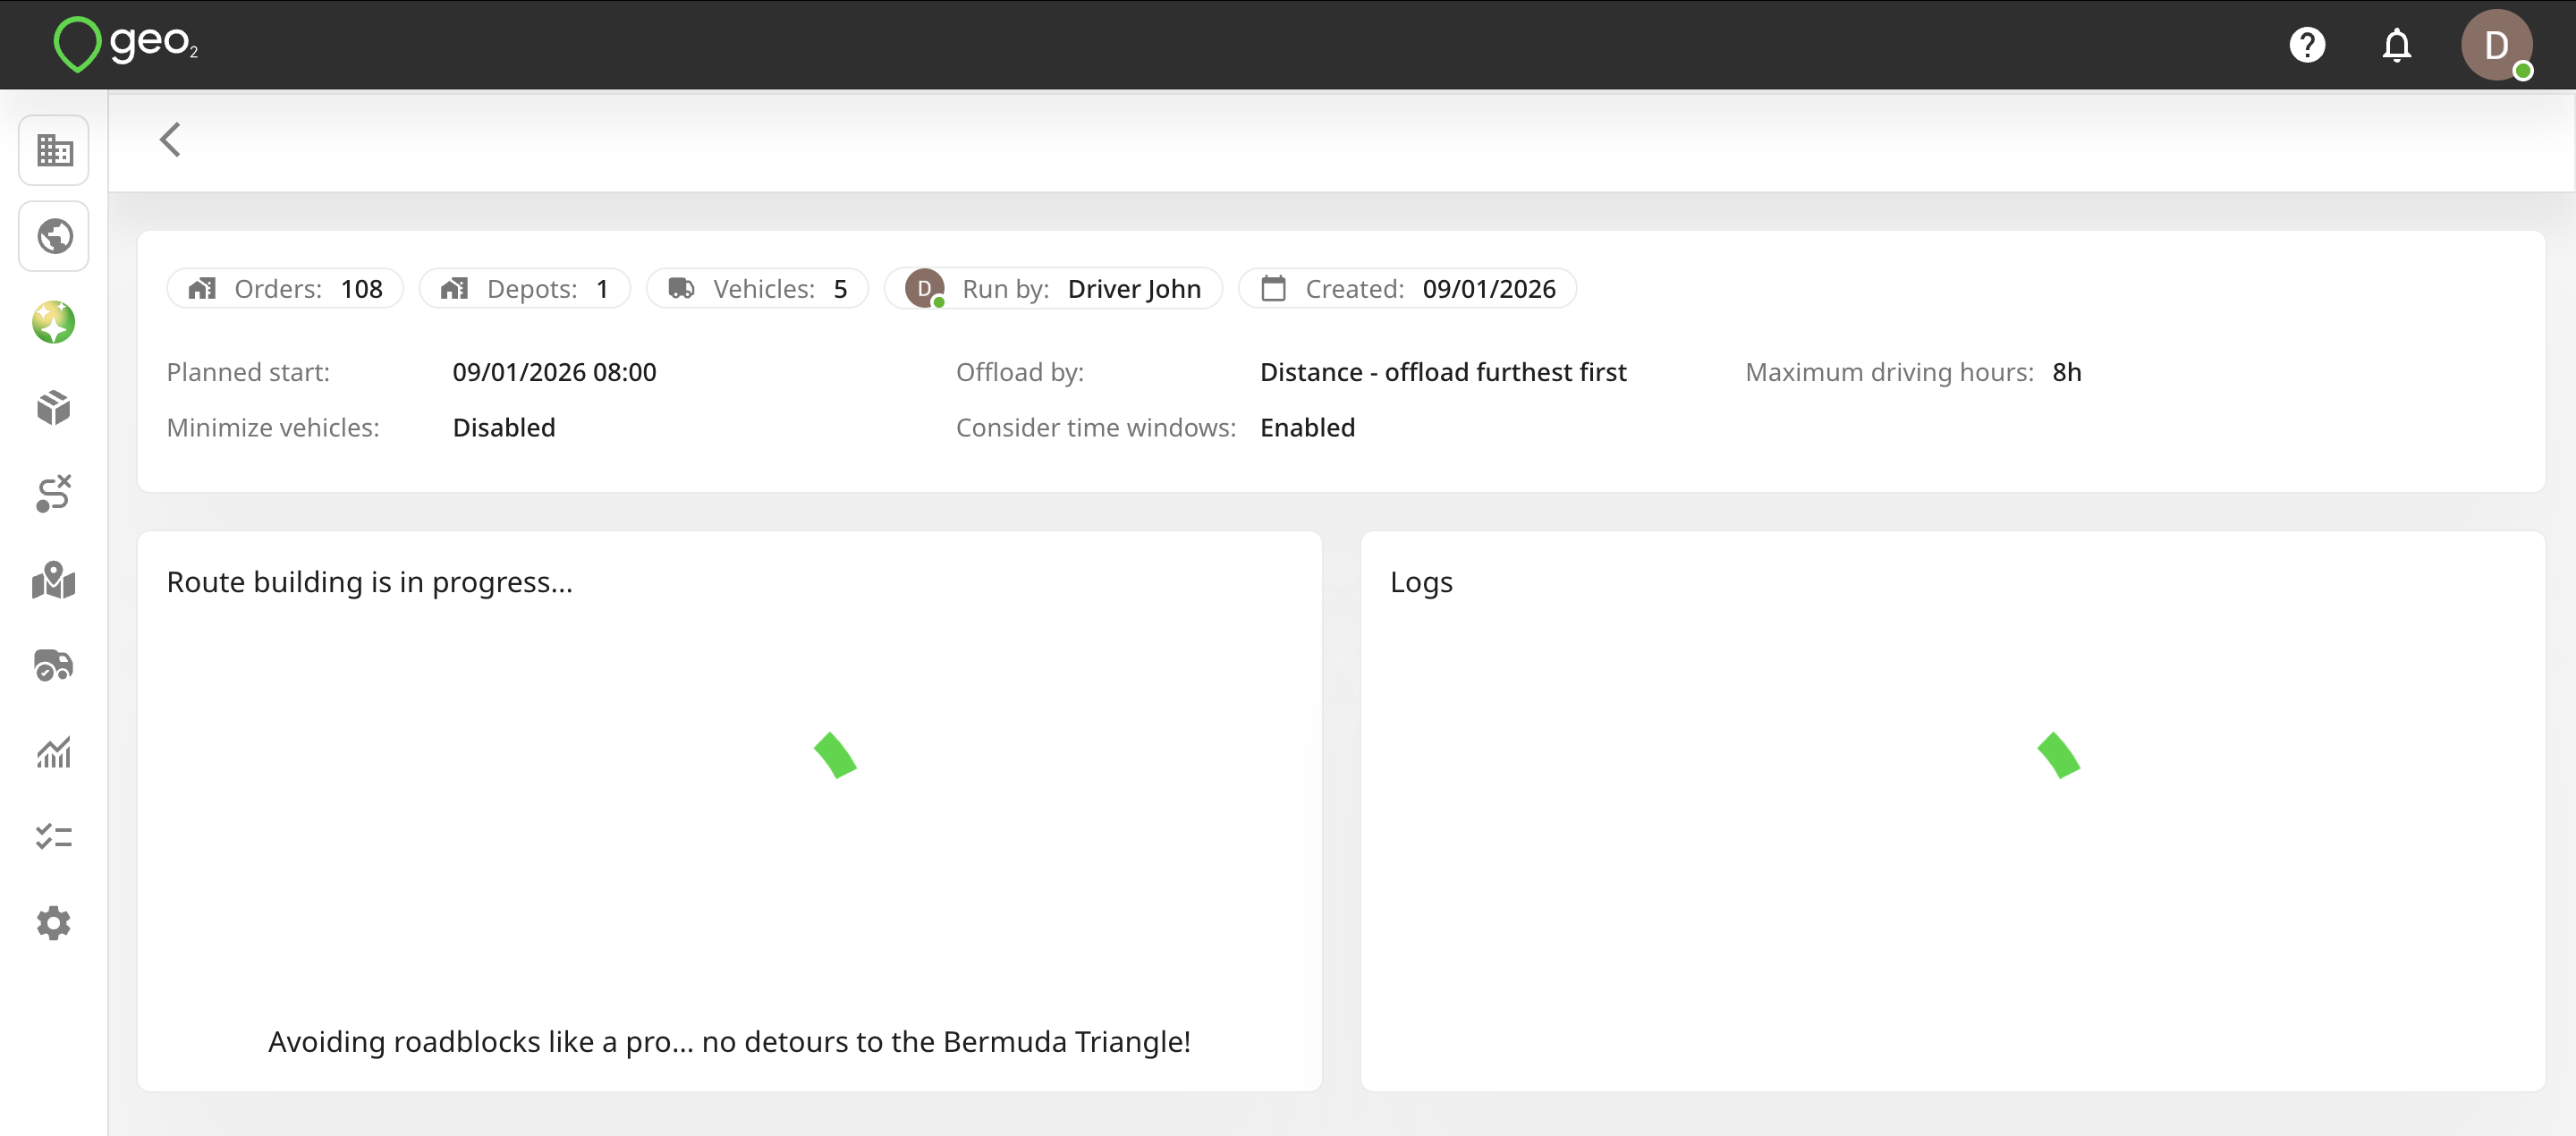Click the Vehicles: 5 chip
This screenshot has width=2576, height=1136.
[758, 289]
